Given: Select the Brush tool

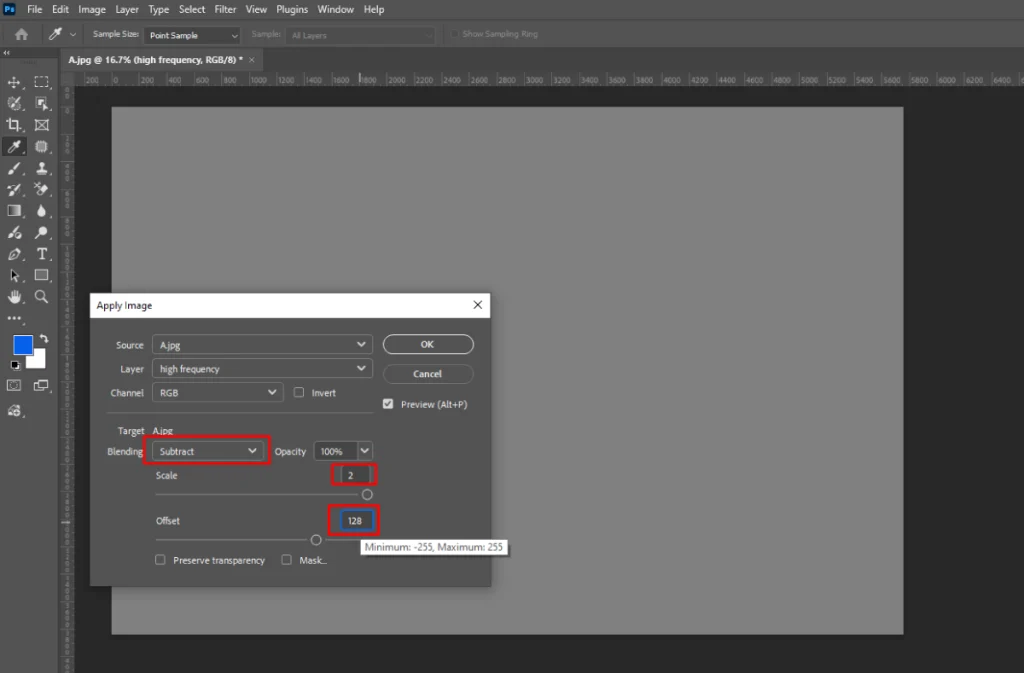Looking at the screenshot, I should [x=14, y=168].
